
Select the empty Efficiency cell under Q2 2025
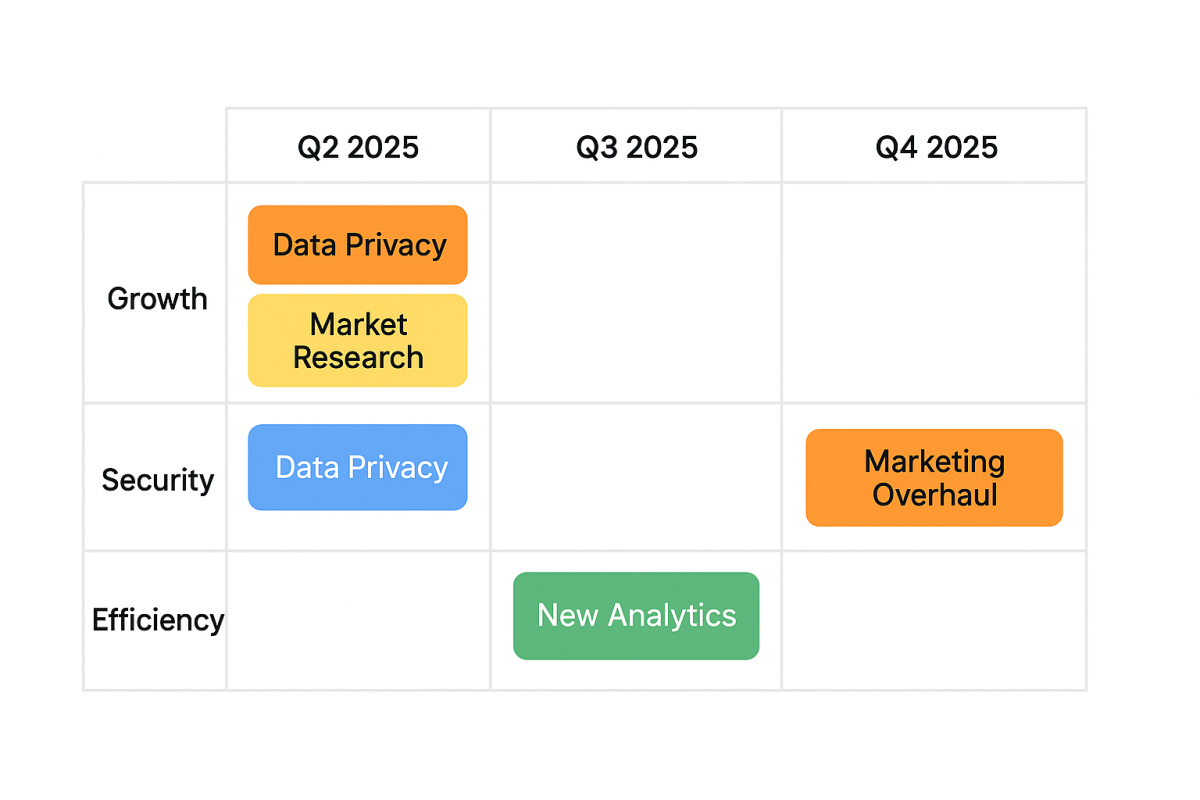(x=358, y=621)
